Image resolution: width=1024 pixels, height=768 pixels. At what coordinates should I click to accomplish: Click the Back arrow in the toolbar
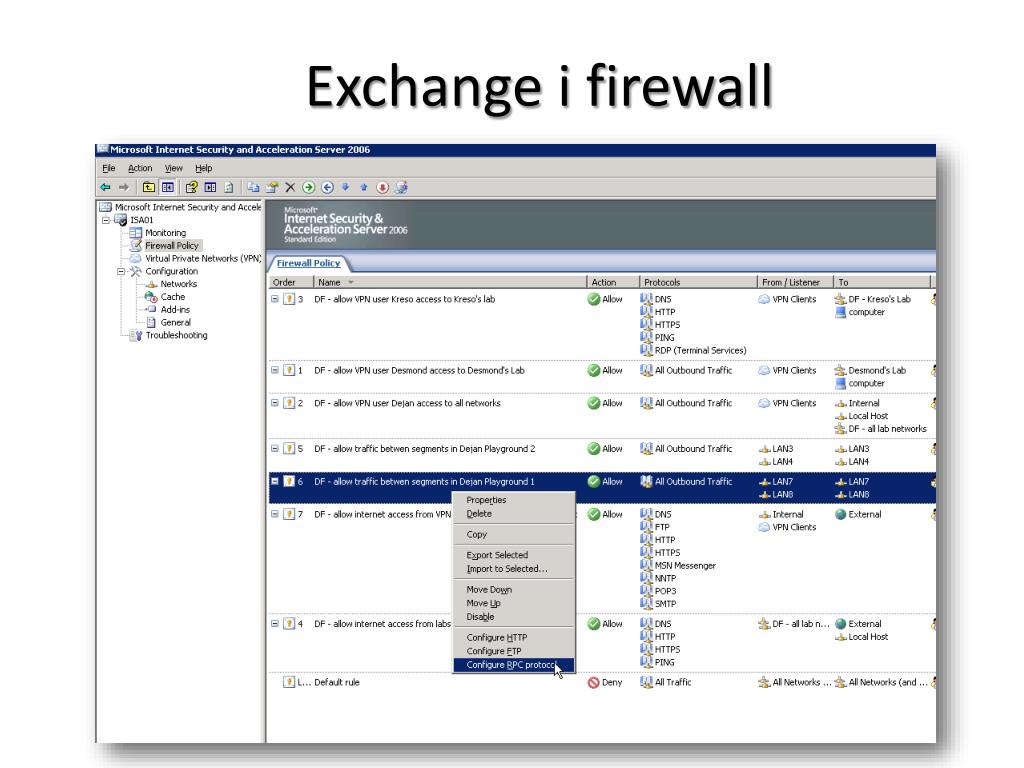point(105,187)
